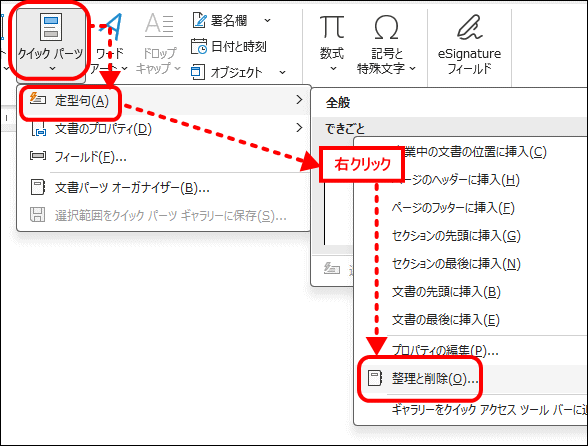Click the 整理と削除 organizer icon
The width and height of the screenshot is (588, 446).
pos(375,378)
